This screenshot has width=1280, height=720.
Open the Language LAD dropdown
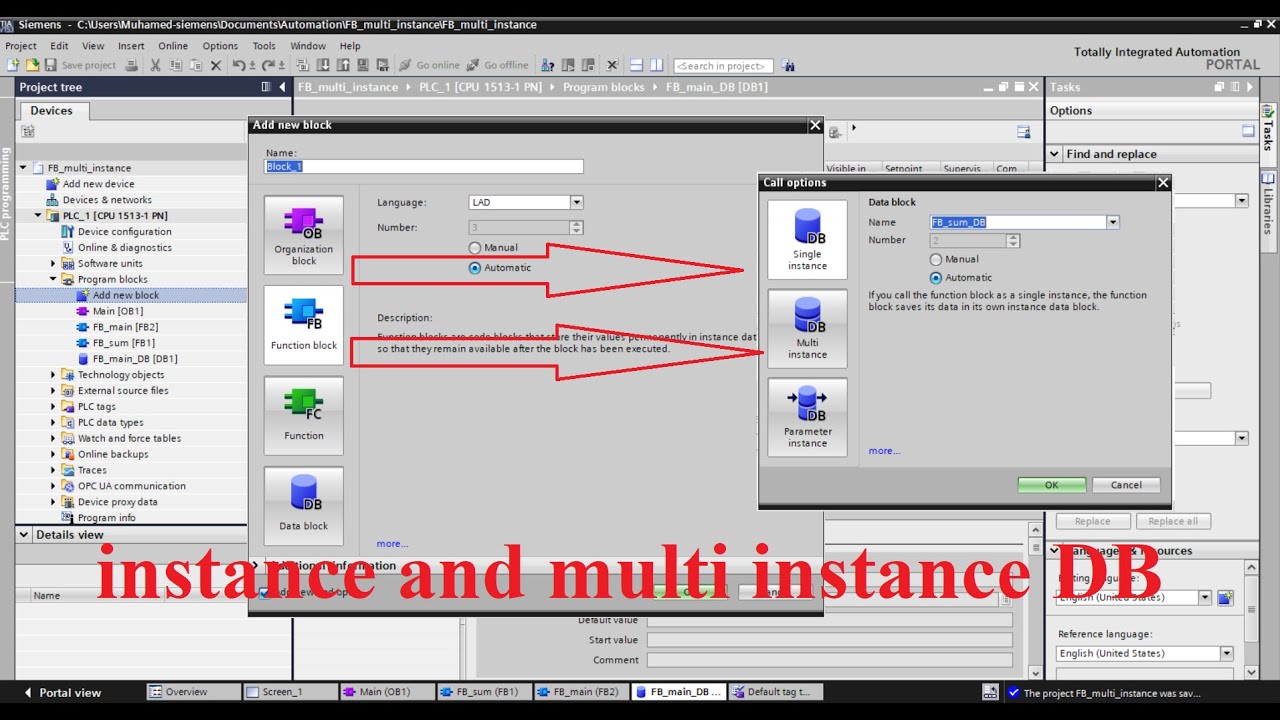[x=576, y=202]
